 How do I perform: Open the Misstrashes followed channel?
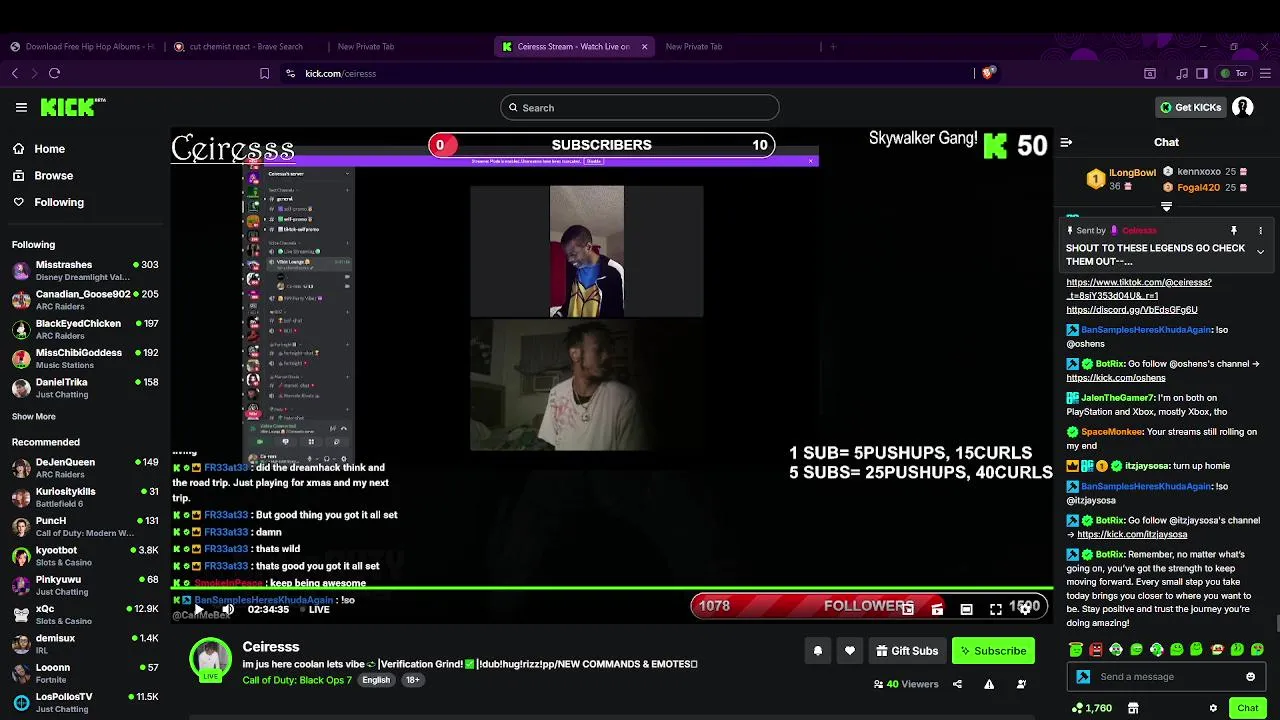pos(85,270)
